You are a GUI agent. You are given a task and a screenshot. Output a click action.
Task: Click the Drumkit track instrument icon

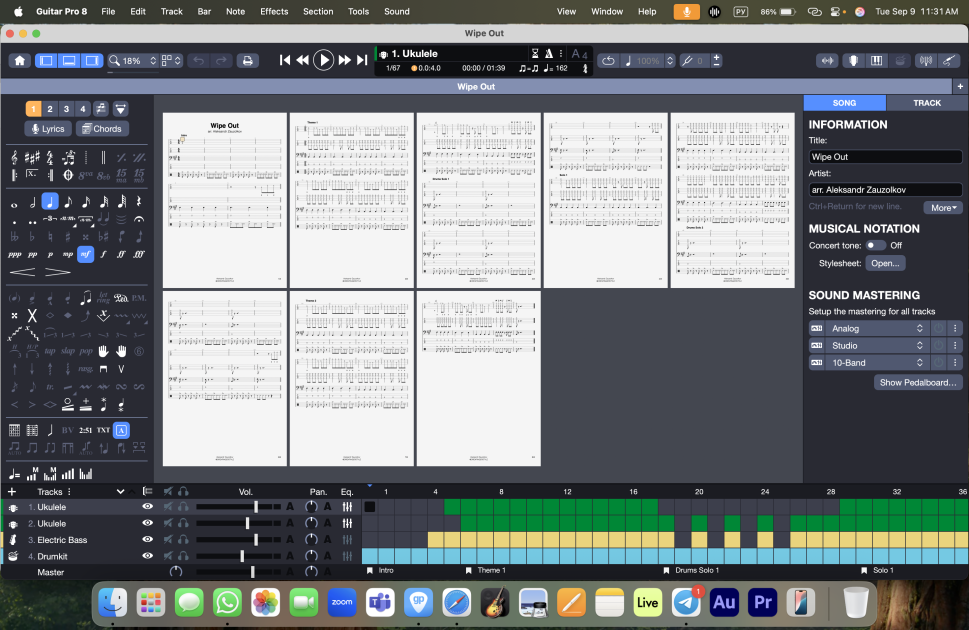point(13,556)
